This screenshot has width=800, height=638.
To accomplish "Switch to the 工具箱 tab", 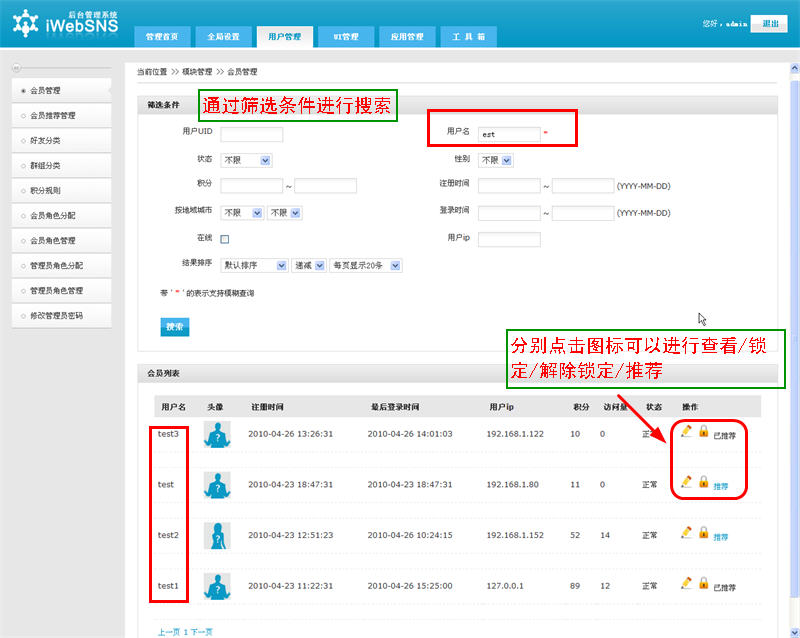I will coord(468,37).
